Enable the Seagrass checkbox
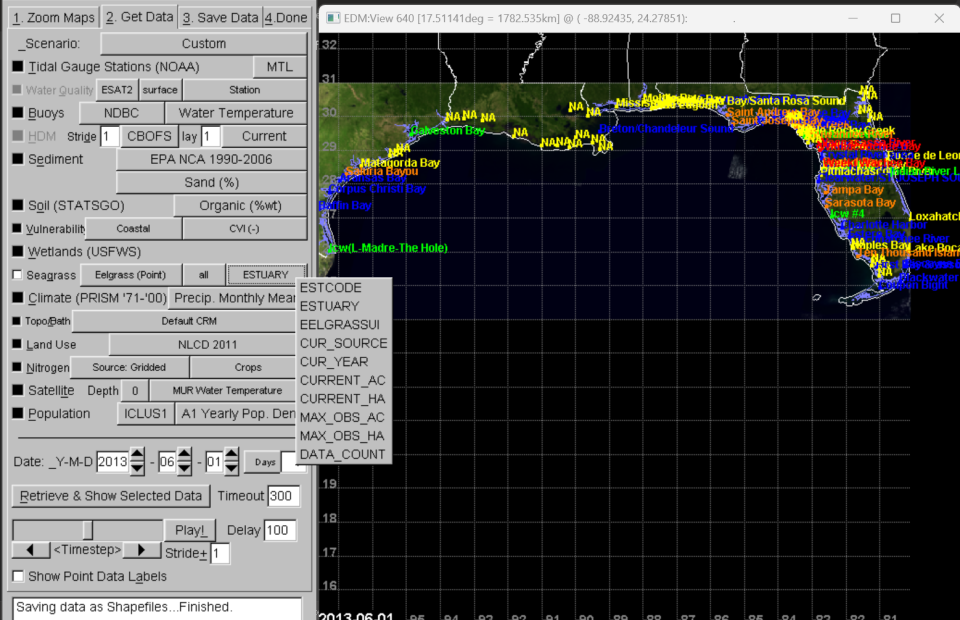The width and height of the screenshot is (960, 620). click(x=17, y=275)
